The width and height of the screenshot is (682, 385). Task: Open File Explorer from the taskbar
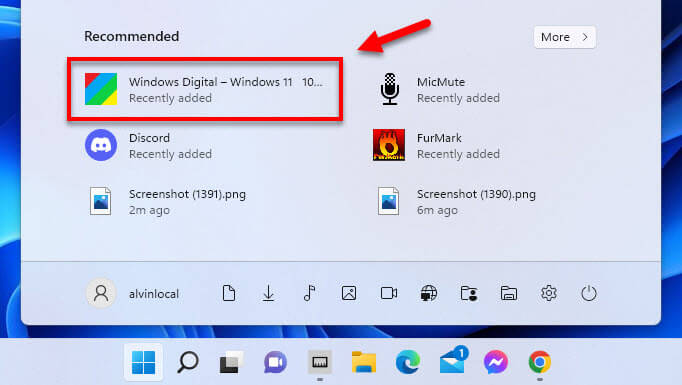pyautogui.click(x=364, y=362)
